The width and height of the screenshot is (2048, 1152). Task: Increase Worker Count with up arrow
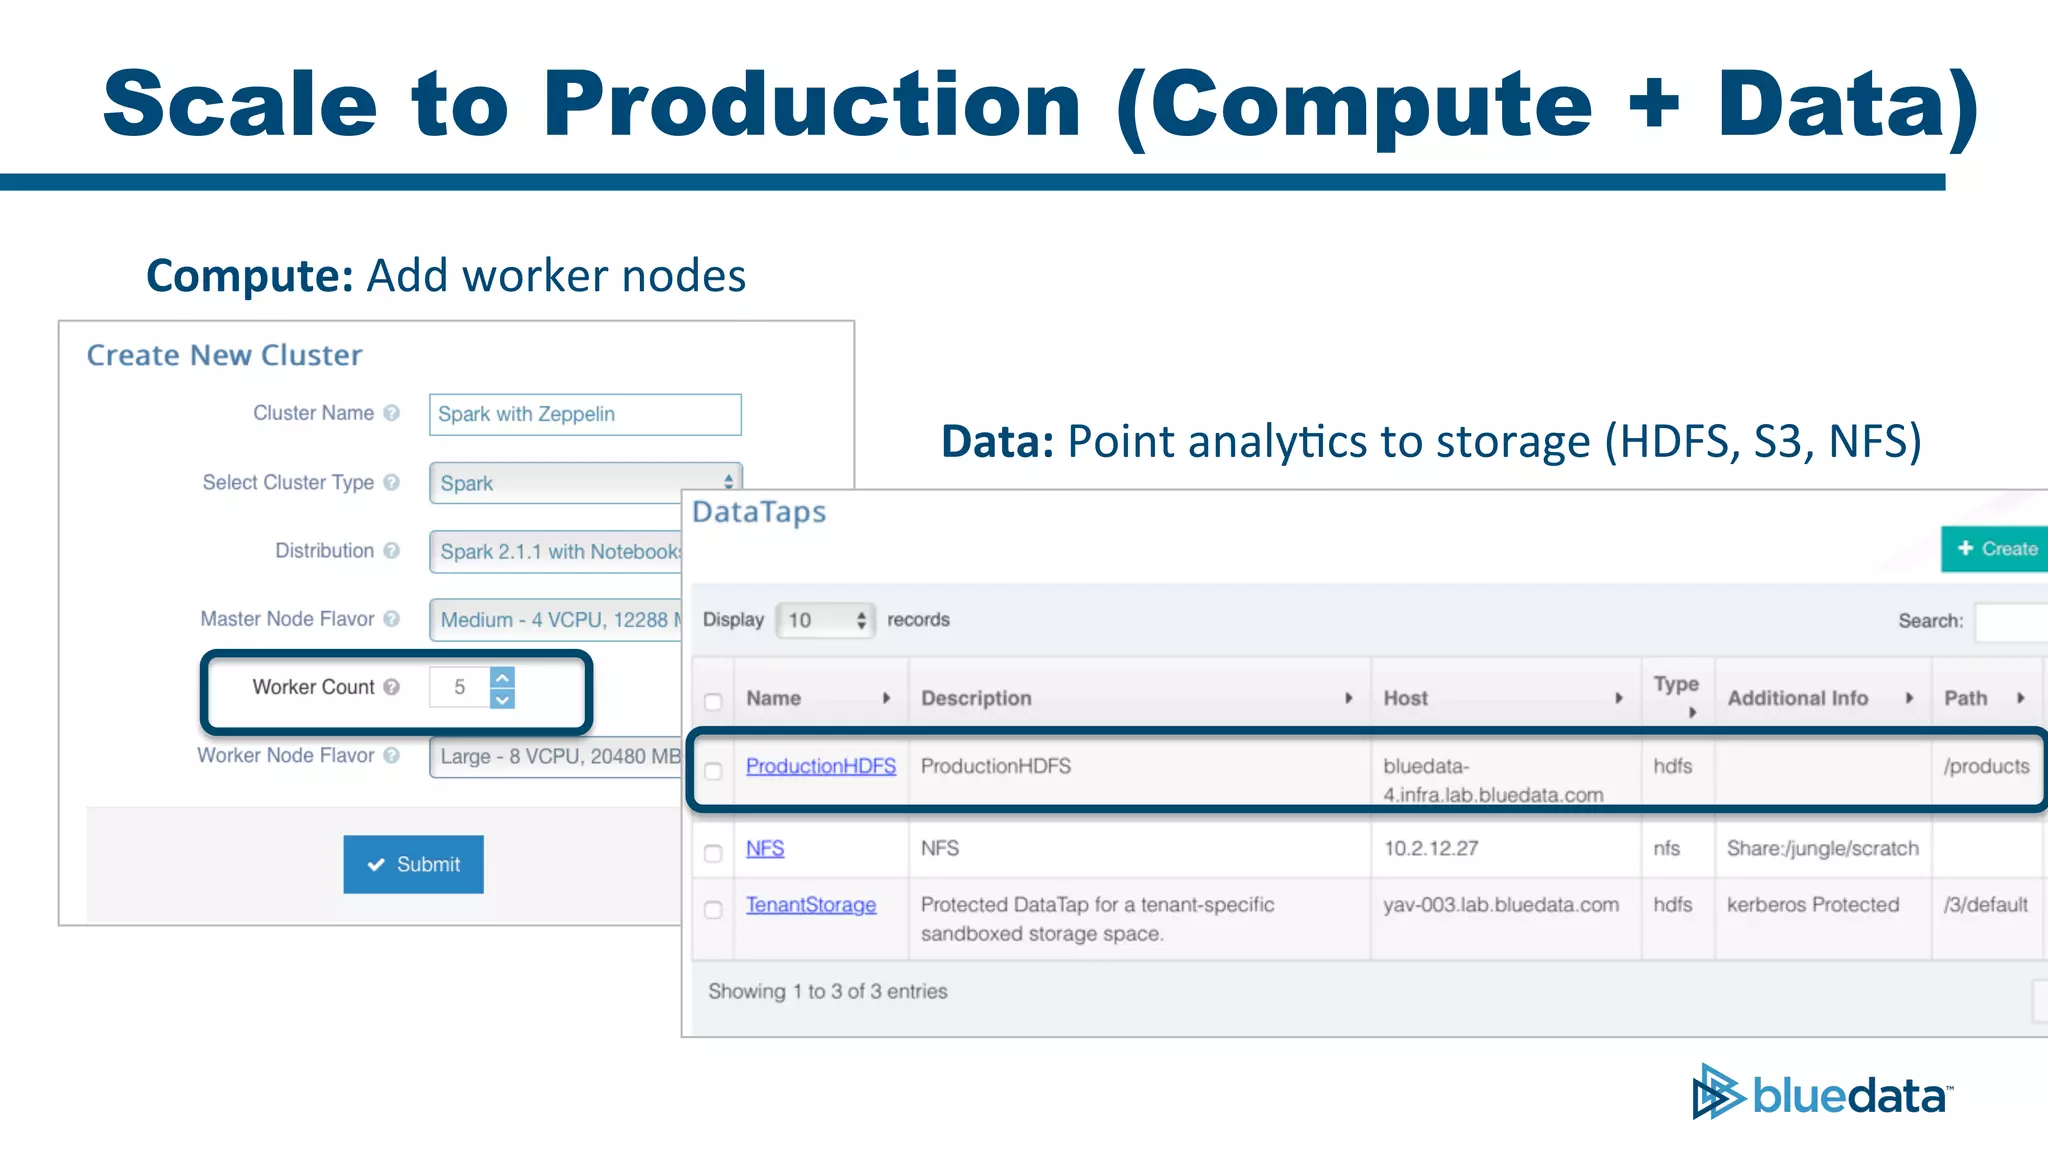pyautogui.click(x=503, y=677)
